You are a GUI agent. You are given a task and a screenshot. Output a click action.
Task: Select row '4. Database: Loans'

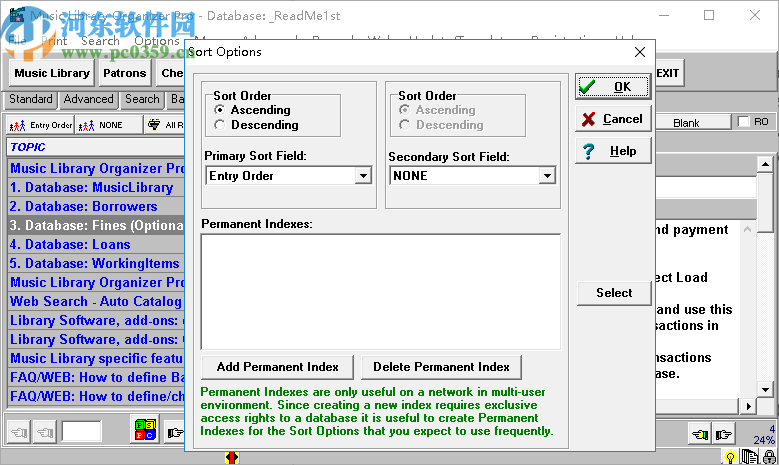point(96,244)
